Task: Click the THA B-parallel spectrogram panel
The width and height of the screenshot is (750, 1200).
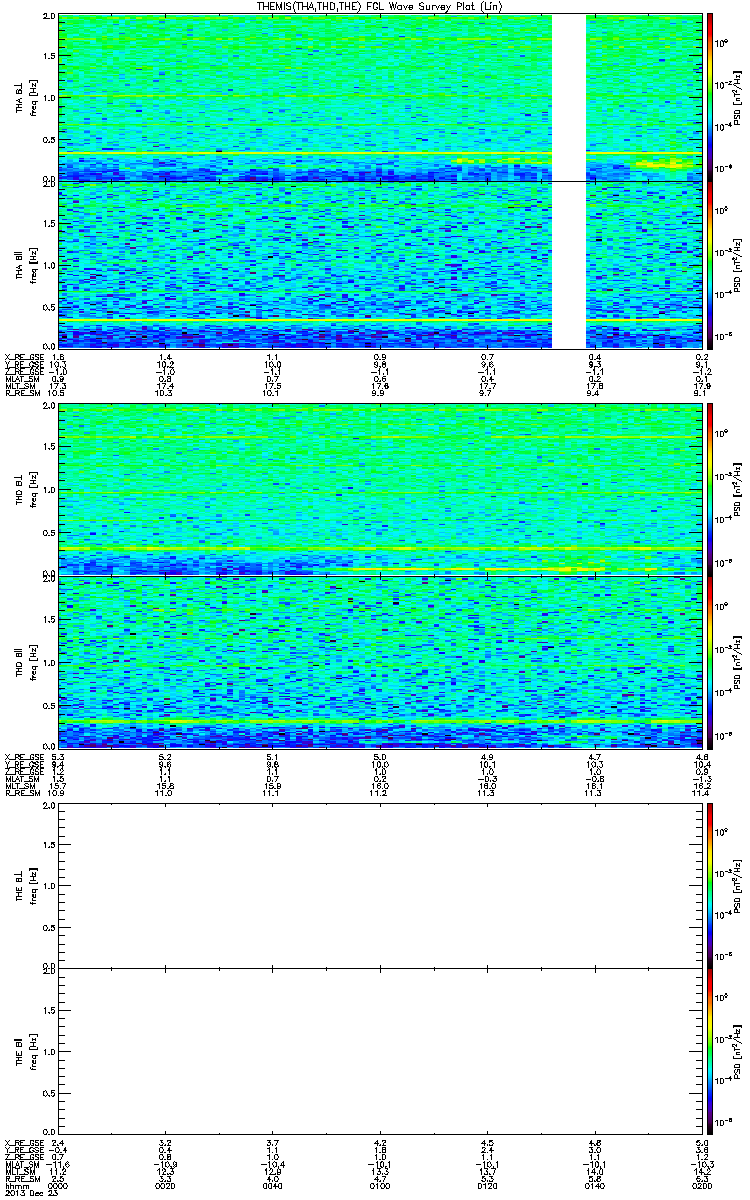Action: (379, 264)
